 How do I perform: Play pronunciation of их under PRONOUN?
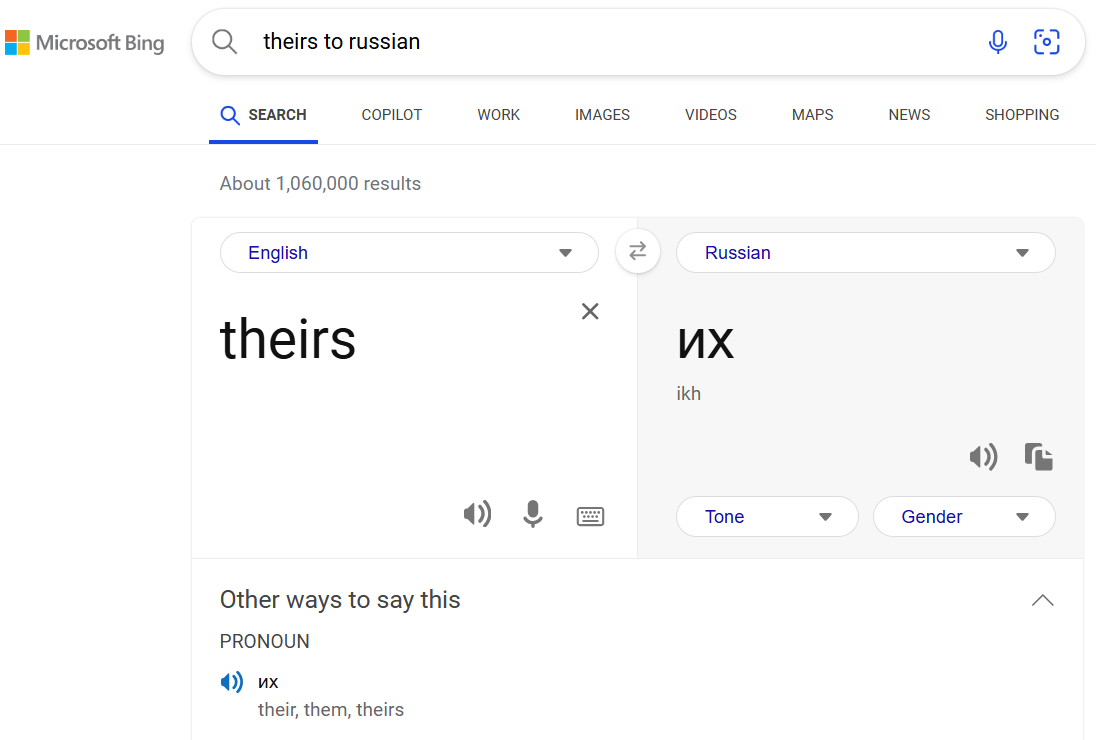click(232, 682)
